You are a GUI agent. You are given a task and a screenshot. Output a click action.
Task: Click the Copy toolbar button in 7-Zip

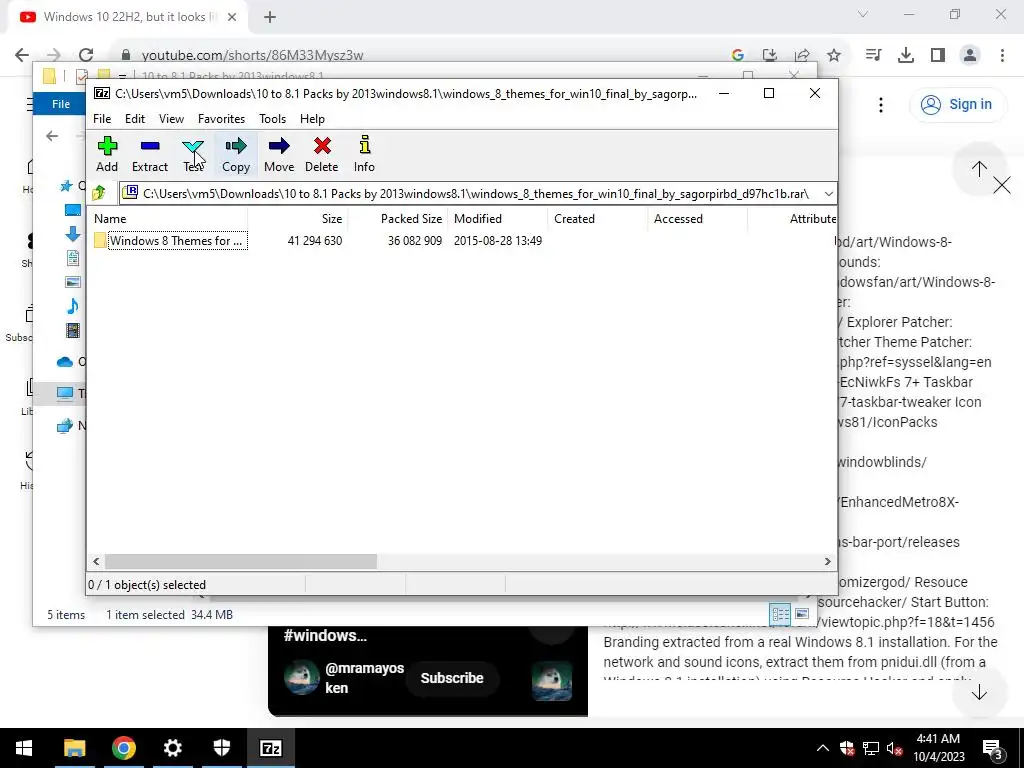point(236,155)
